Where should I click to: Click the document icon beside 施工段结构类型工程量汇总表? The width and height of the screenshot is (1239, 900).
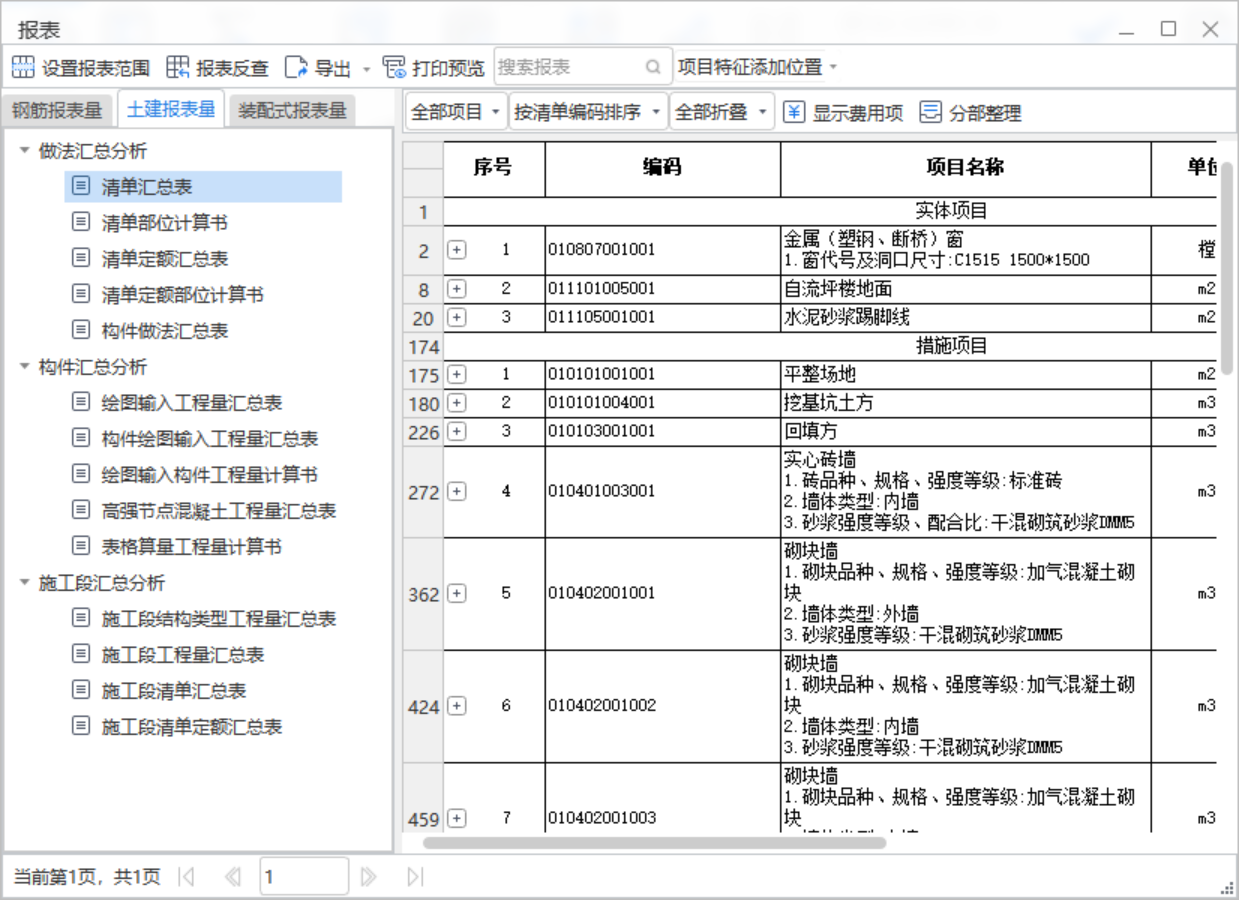[x=81, y=618]
